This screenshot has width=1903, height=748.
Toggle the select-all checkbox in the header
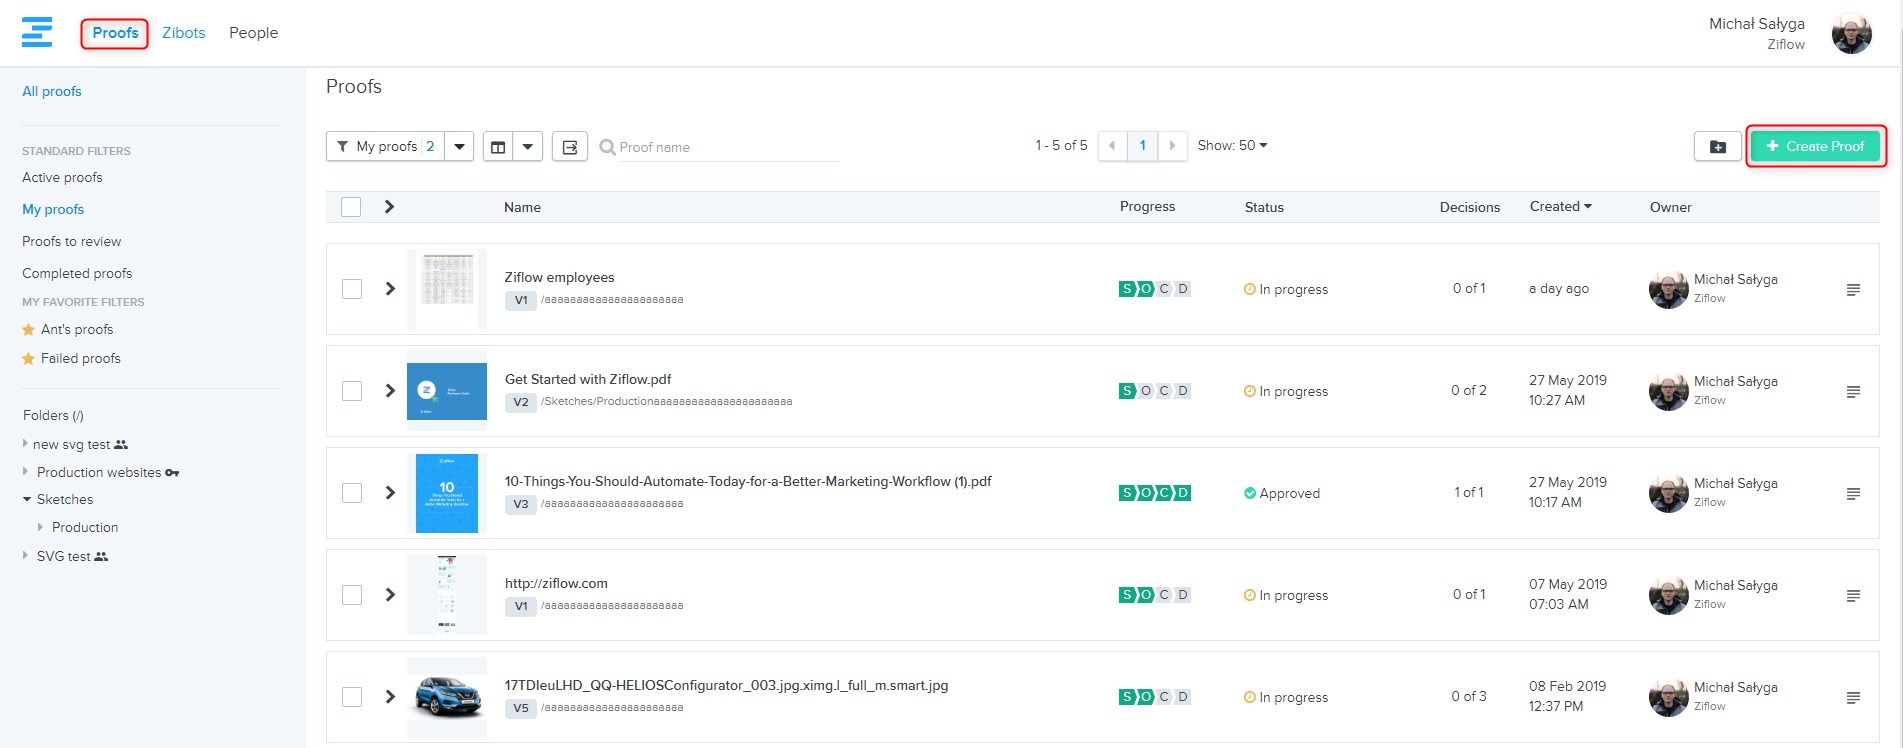(x=351, y=207)
